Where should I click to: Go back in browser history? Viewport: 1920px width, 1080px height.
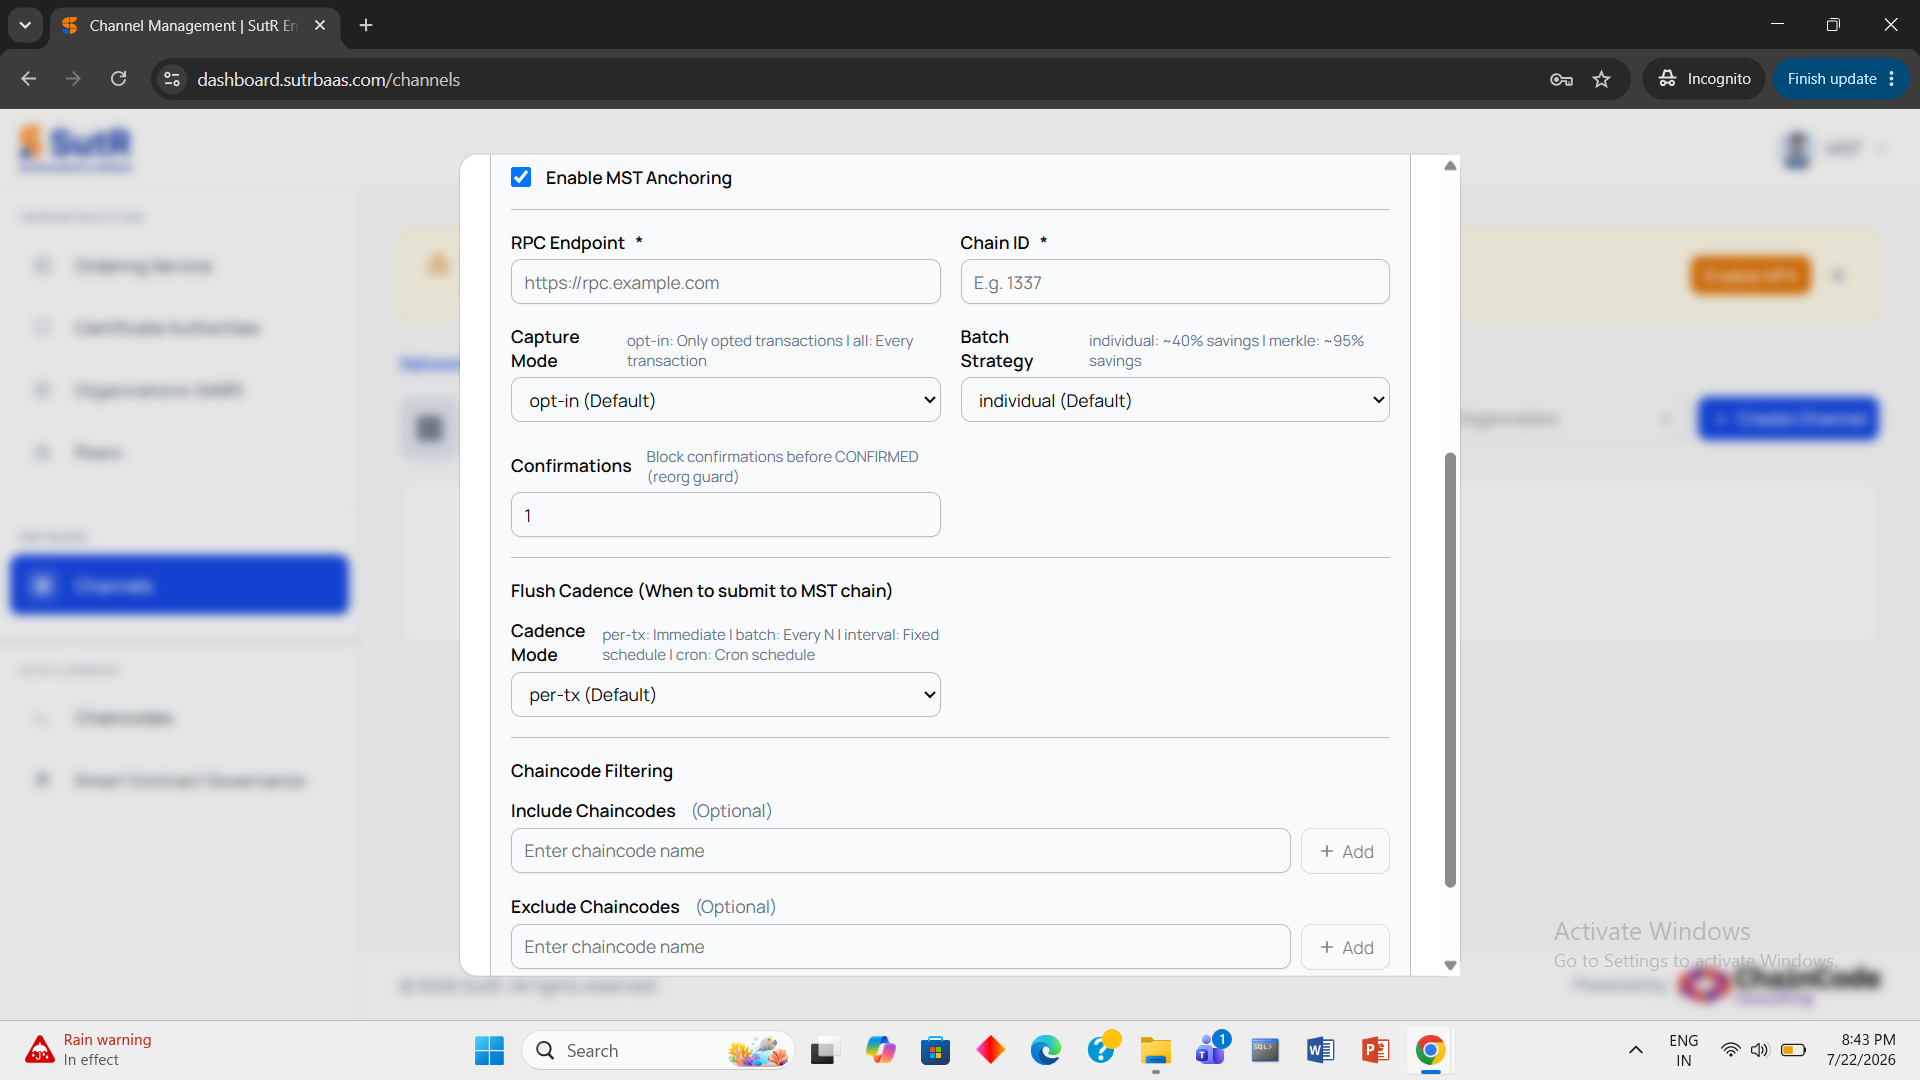pos(28,79)
